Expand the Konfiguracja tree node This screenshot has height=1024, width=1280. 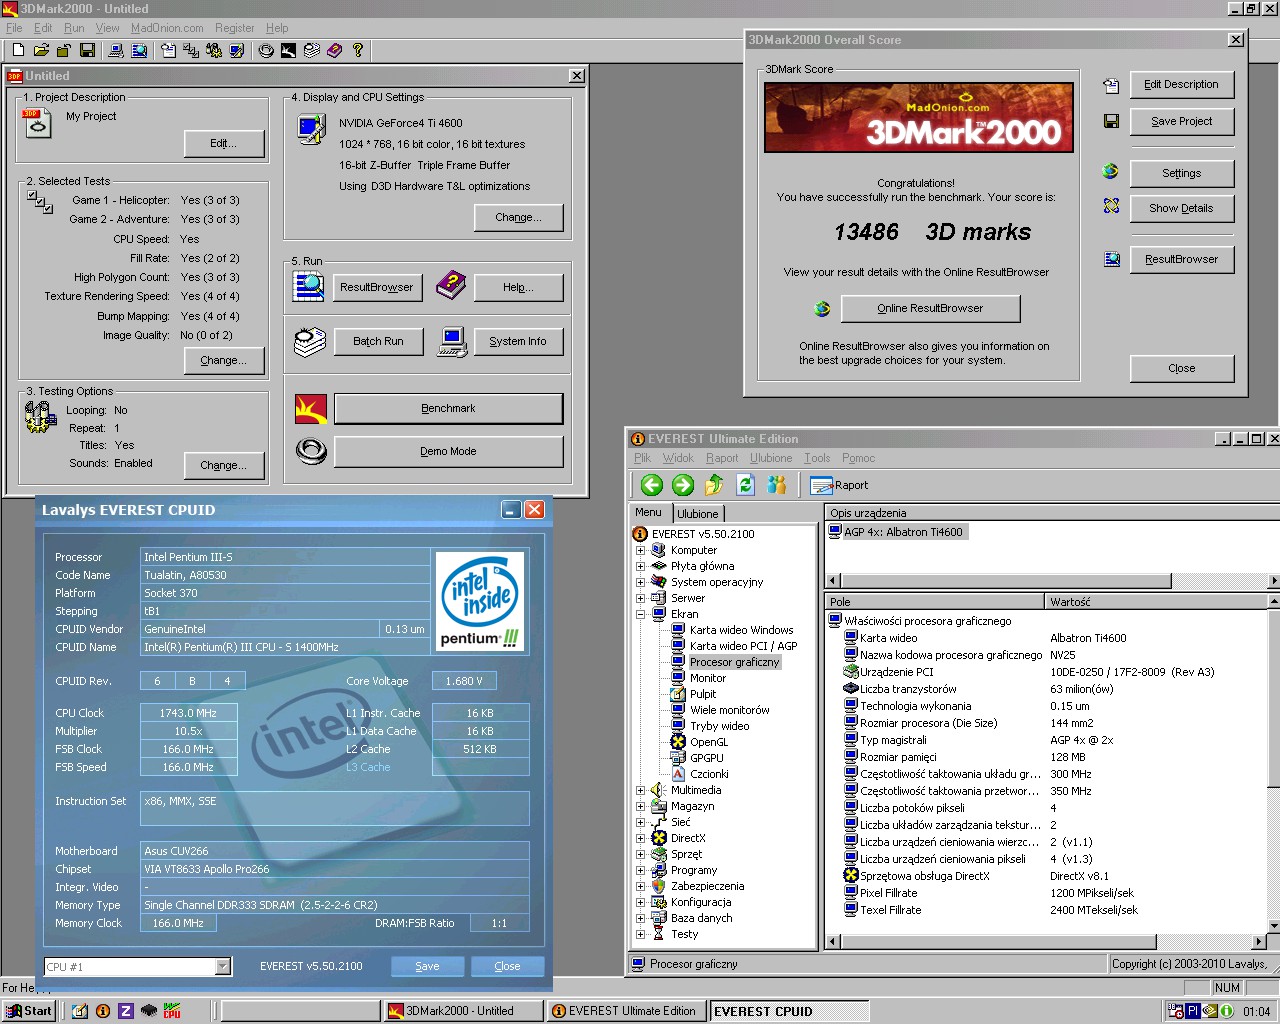pyautogui.click(x=641, y=902)
